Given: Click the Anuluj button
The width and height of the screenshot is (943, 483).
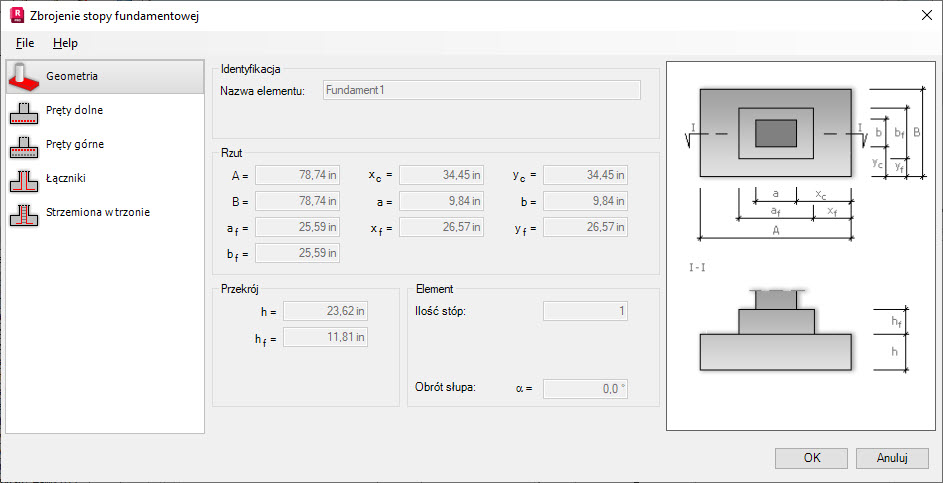Looking at the screenshot, I should coord(892,458).
